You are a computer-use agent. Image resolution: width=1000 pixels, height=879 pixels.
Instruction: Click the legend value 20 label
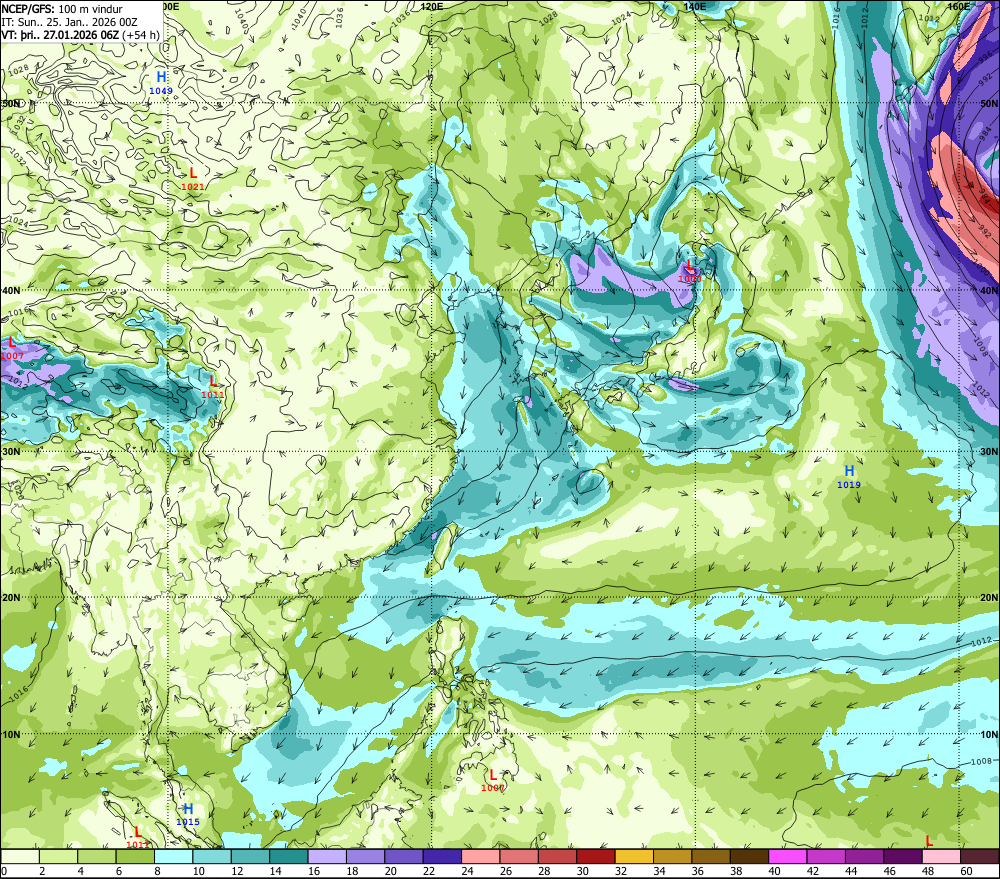(391, 871)
